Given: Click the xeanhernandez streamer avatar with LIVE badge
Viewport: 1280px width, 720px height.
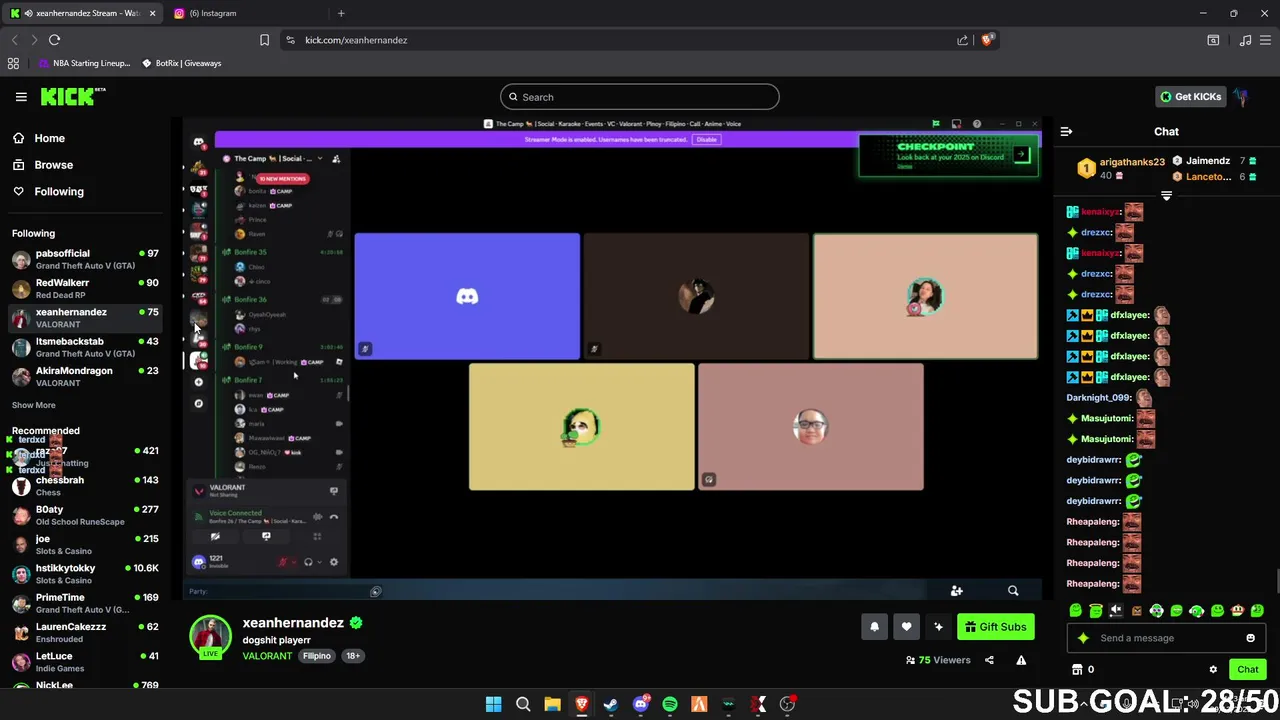Looking at the screenshot, I should pyautogui.click(x=210, y=638).
